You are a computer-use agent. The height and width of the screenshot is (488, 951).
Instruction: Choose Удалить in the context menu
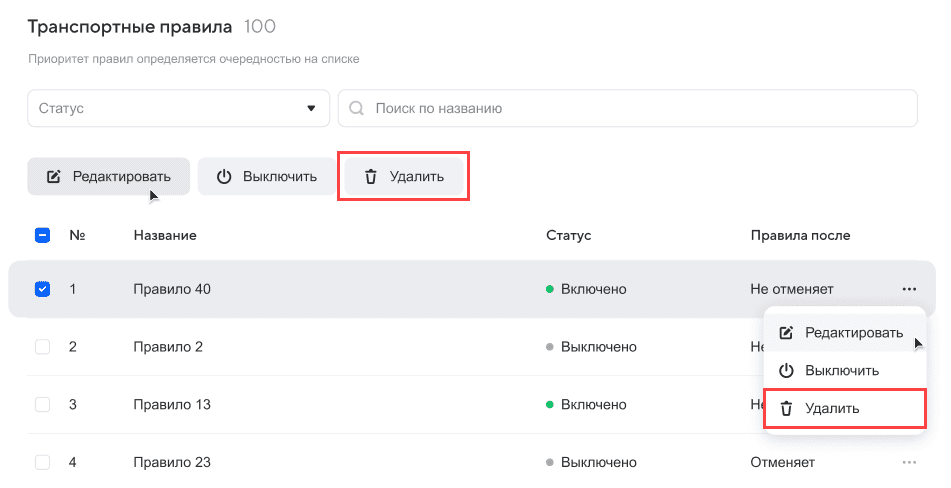844,409
